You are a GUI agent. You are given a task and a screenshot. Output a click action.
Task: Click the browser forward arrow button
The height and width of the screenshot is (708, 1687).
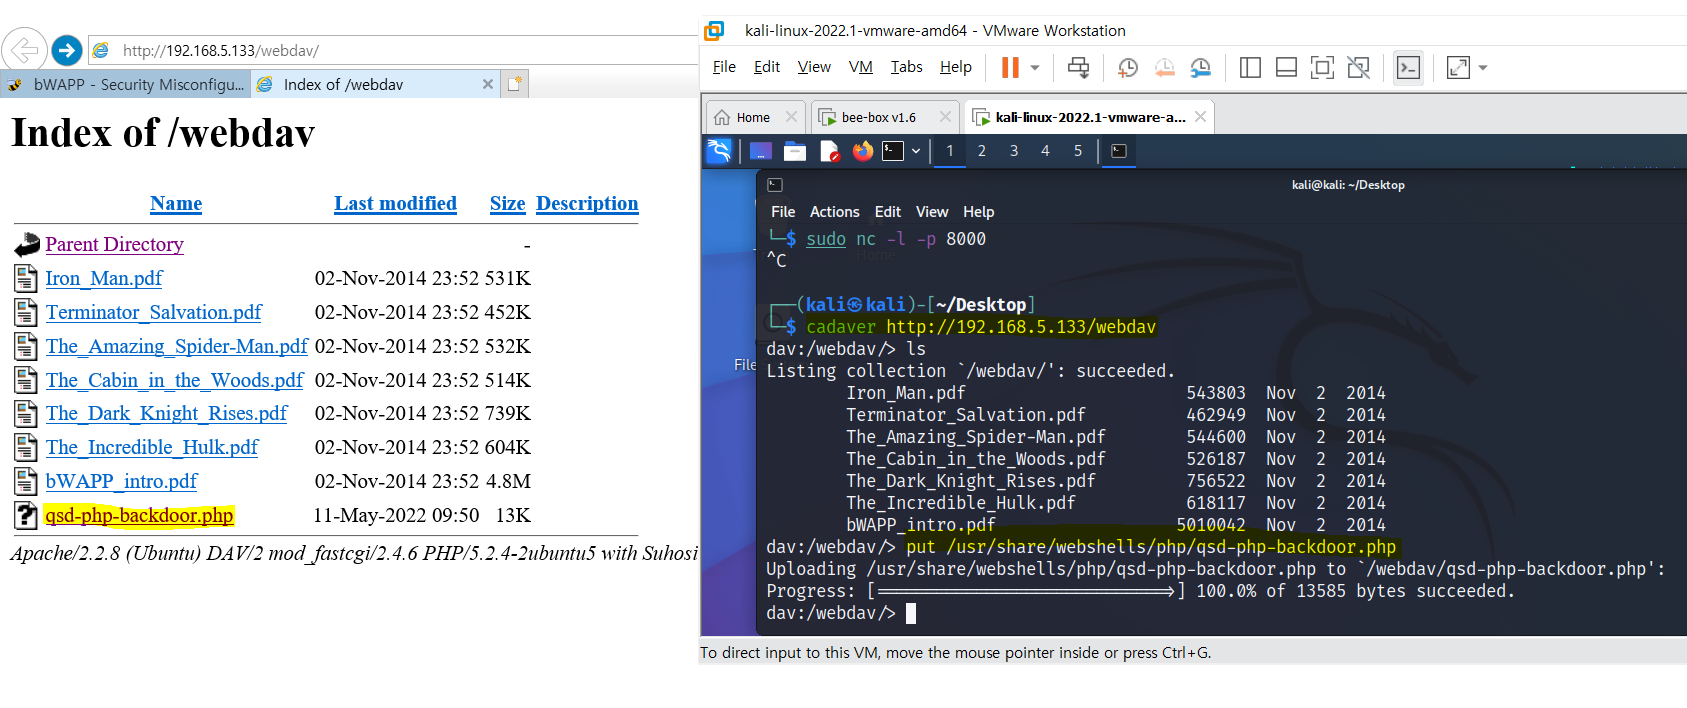coord(66,49)
